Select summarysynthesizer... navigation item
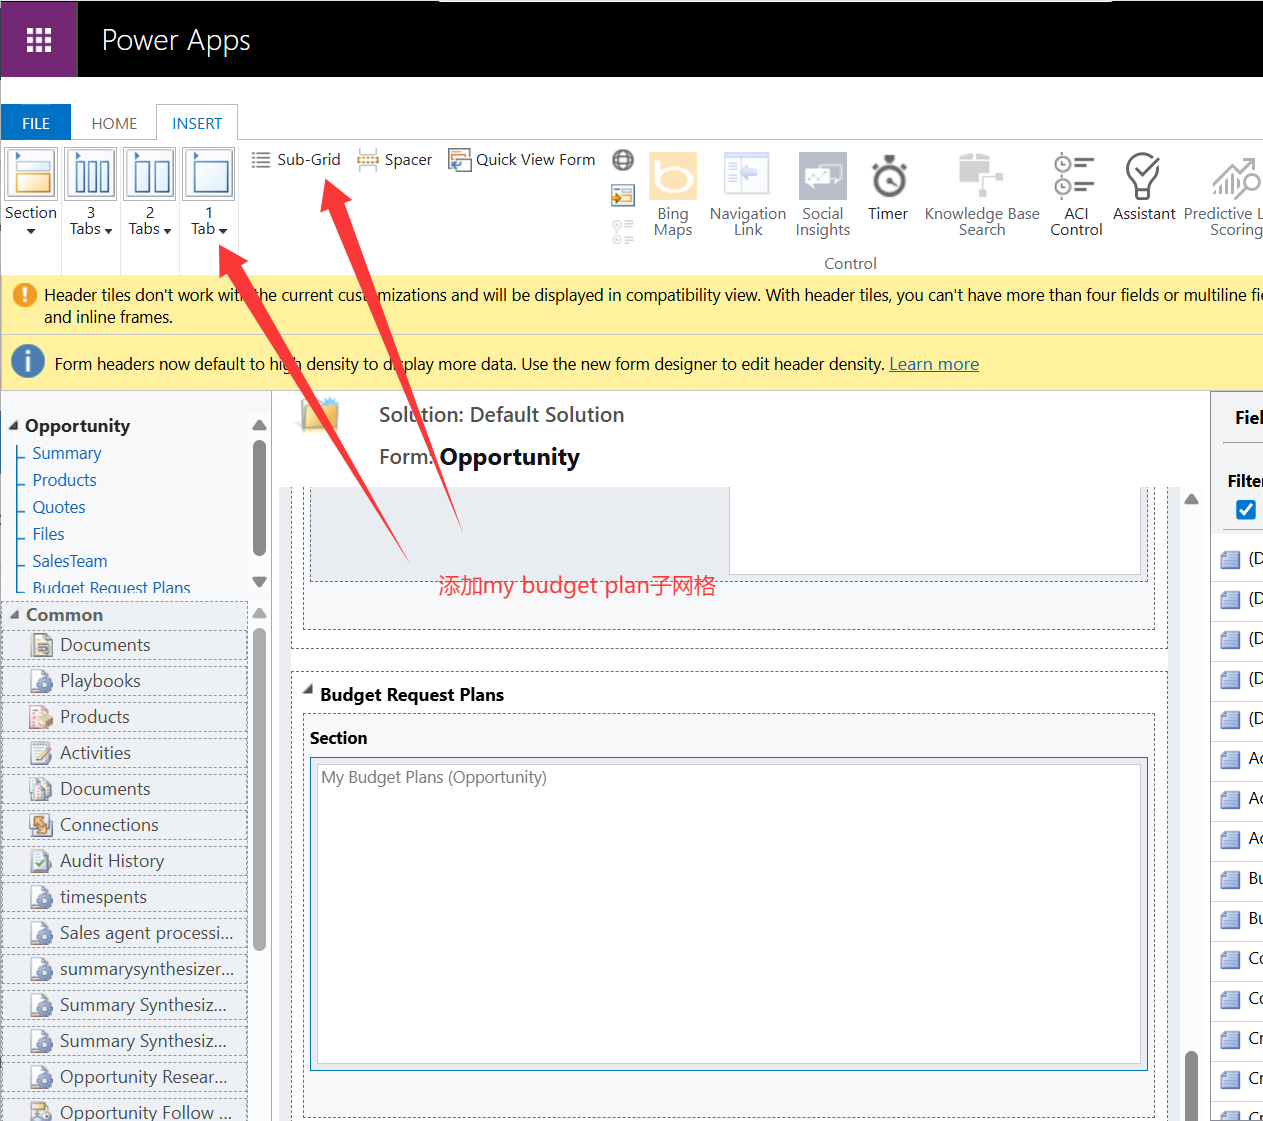The width and height of the screenshot is (1263, 1121). click(125, 969)
